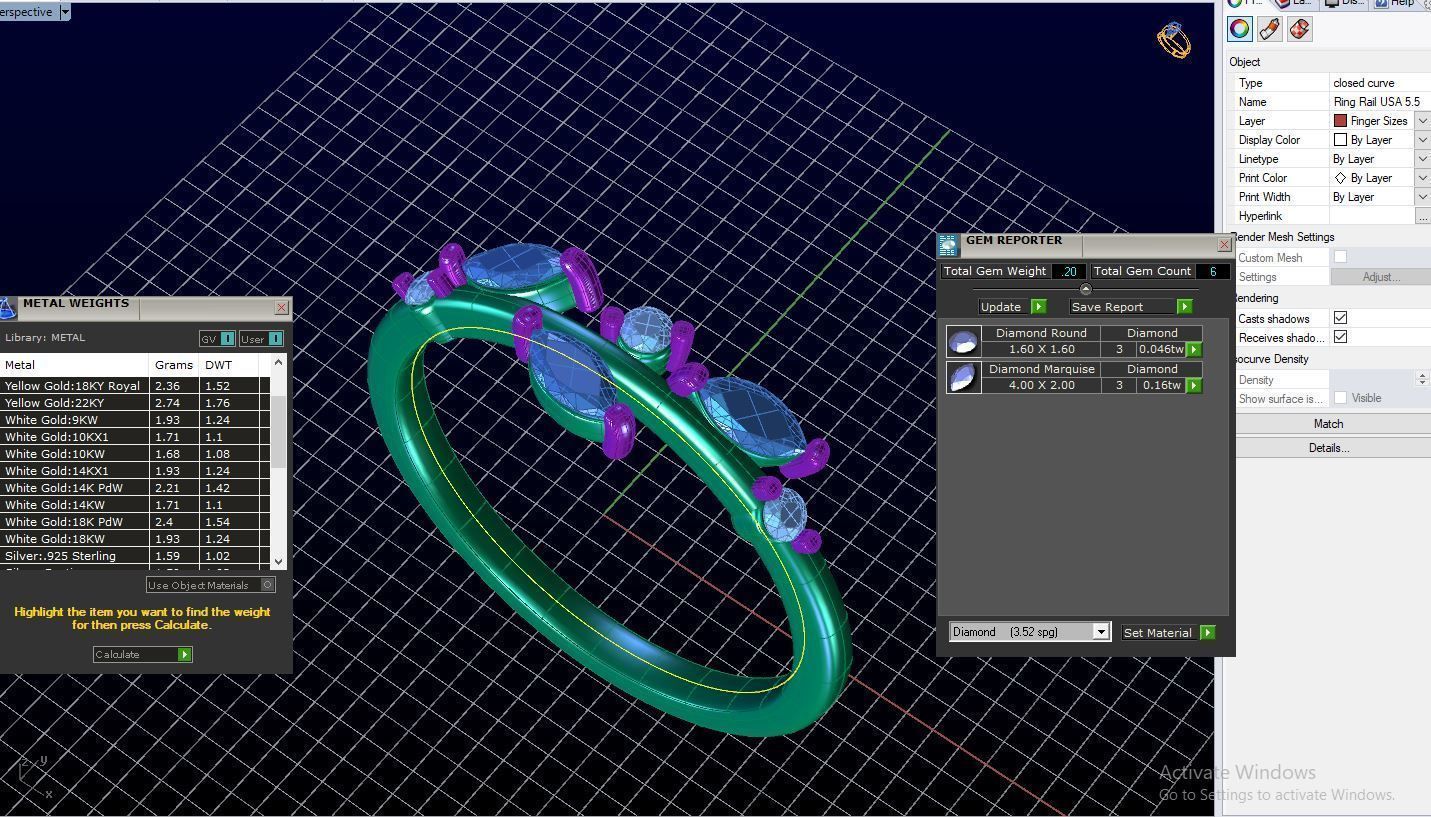This screenshot has width=1431, height=817.
Task: Open the Diamond (3.52 spg) material dropdown
Action: (1100, 632)
